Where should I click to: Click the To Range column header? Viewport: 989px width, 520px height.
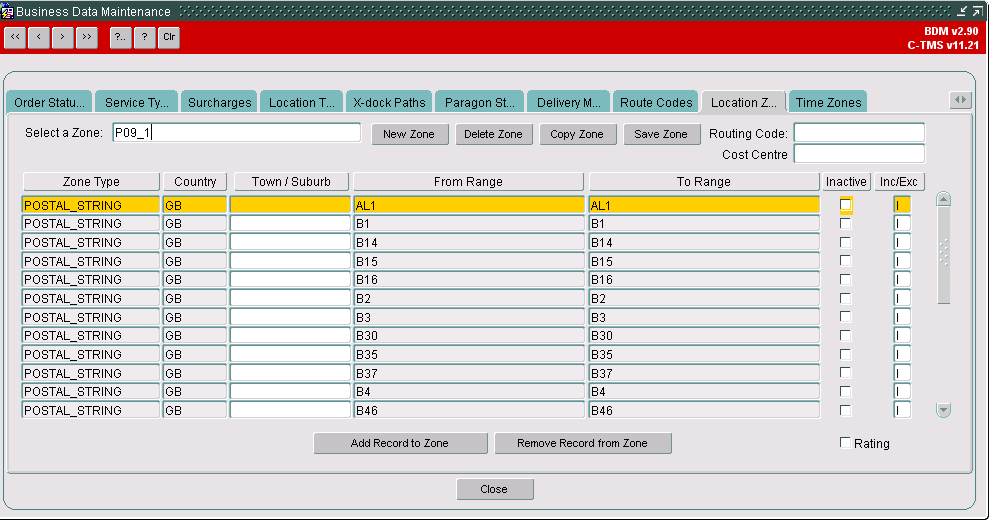click(x=704, y=182)
